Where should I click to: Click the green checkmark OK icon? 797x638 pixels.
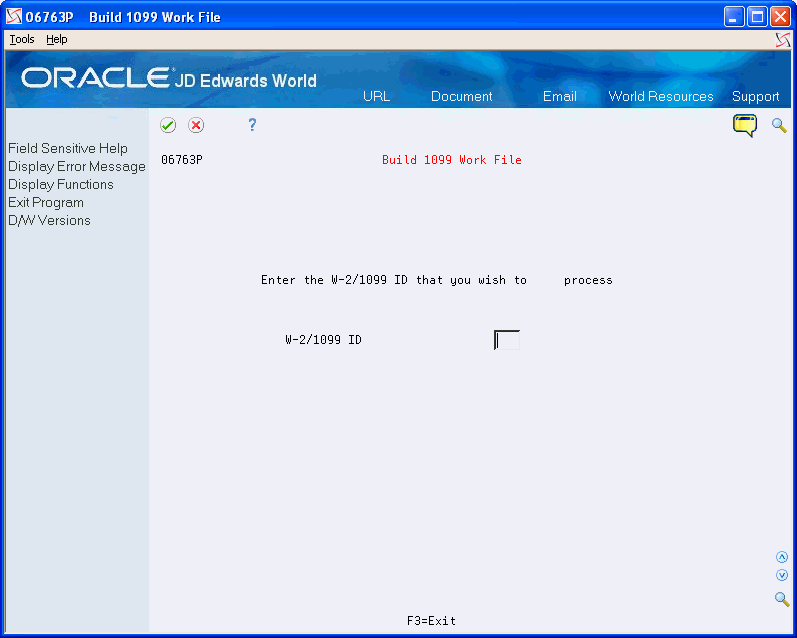[168, 125]
